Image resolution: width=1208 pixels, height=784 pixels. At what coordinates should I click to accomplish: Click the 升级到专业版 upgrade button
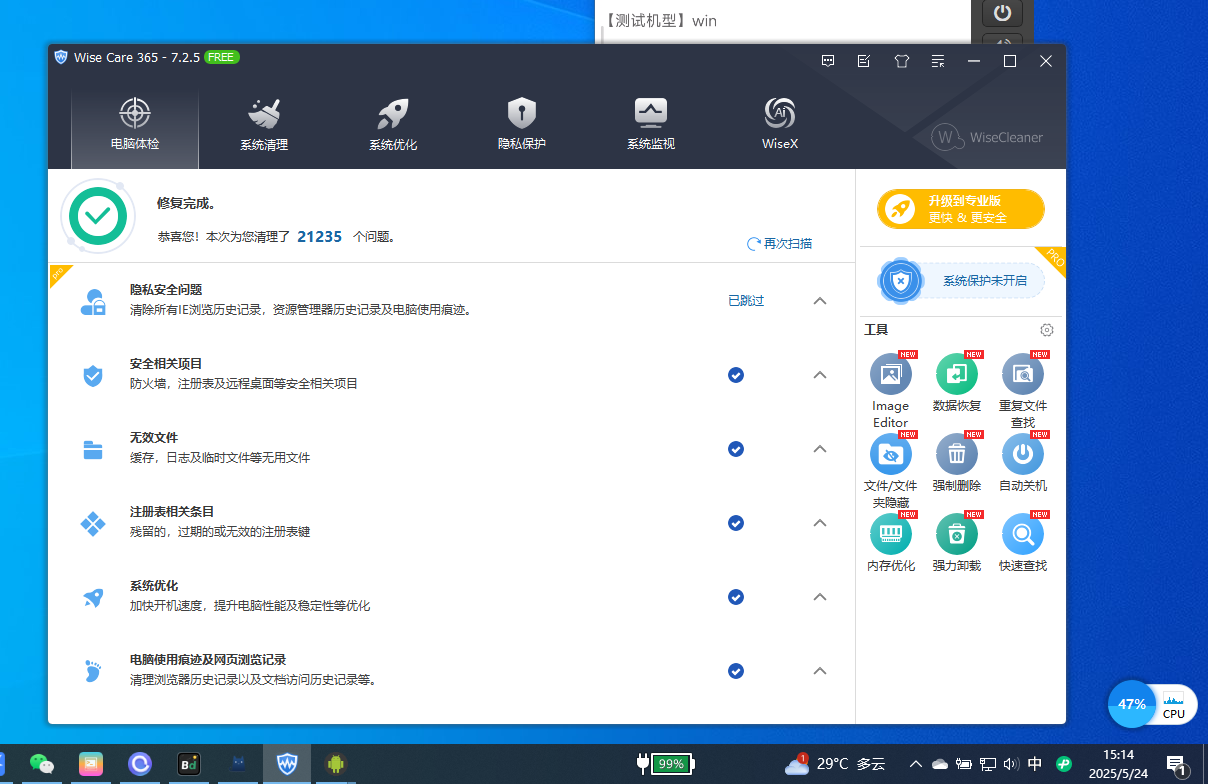(x=961, y=209)
